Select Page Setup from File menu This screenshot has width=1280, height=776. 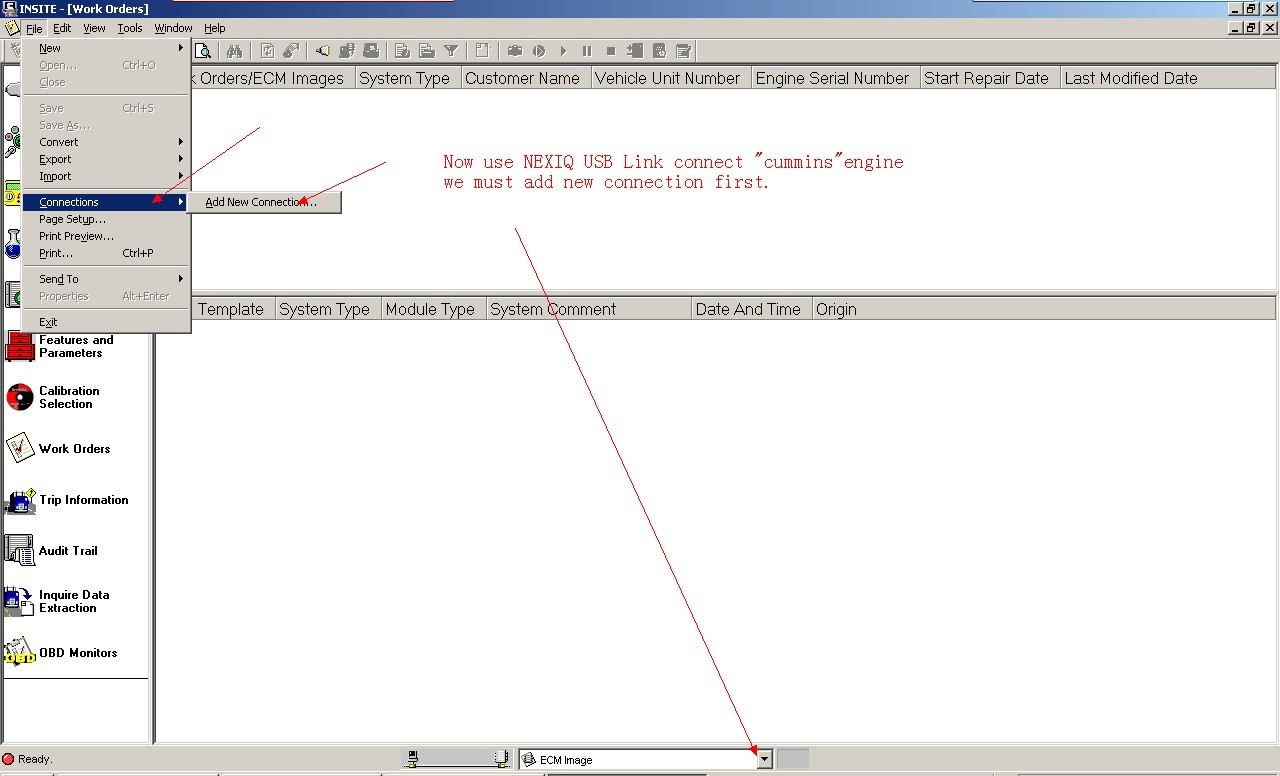72,219
